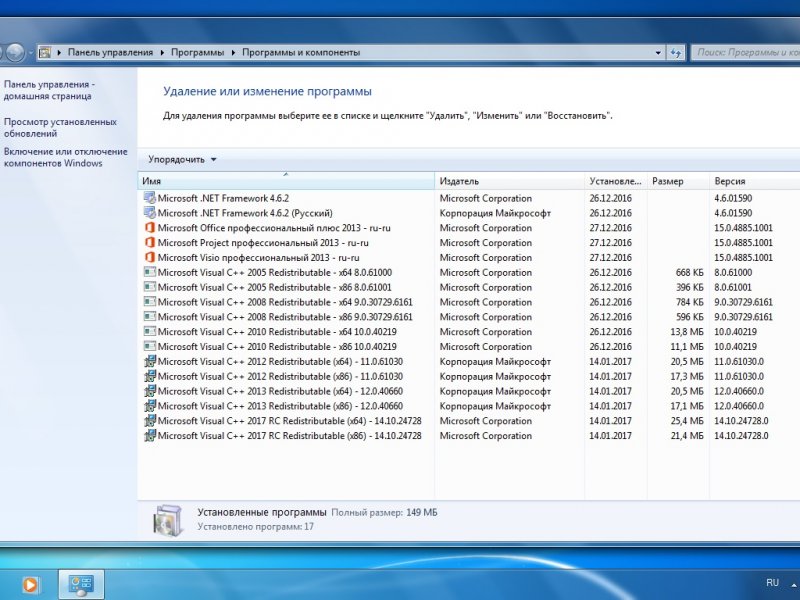Viewport: 800px width, 600px height.
Task: Select Microsoft Project профессиональный 2013 - ru-ru
Action: point(263,242)
